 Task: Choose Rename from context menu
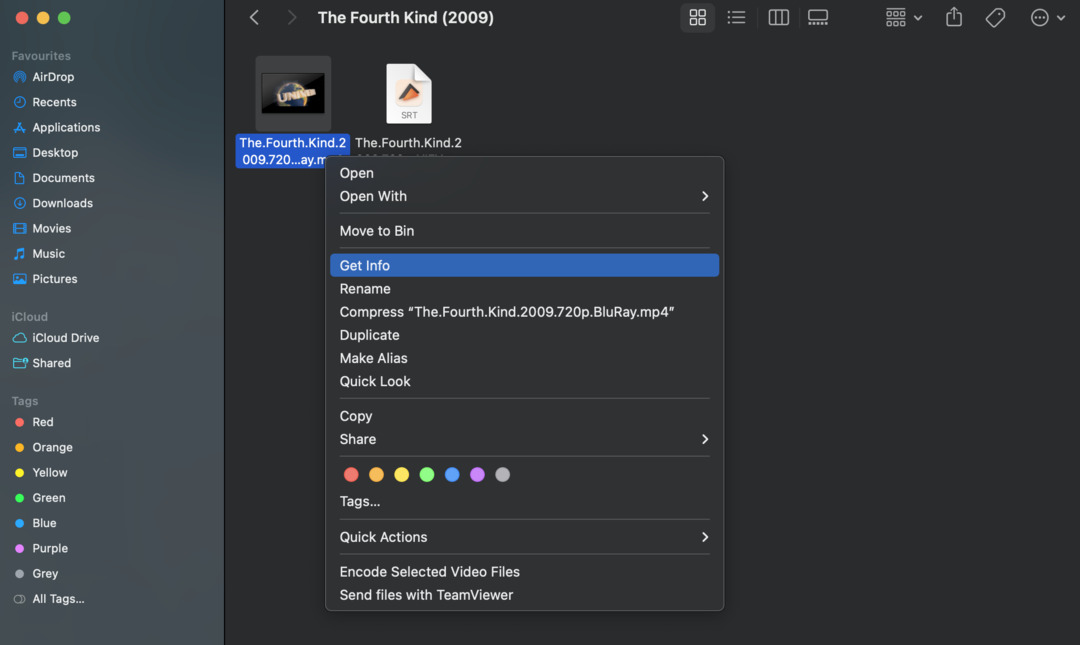pyautogui.click(x=524, y=289)
